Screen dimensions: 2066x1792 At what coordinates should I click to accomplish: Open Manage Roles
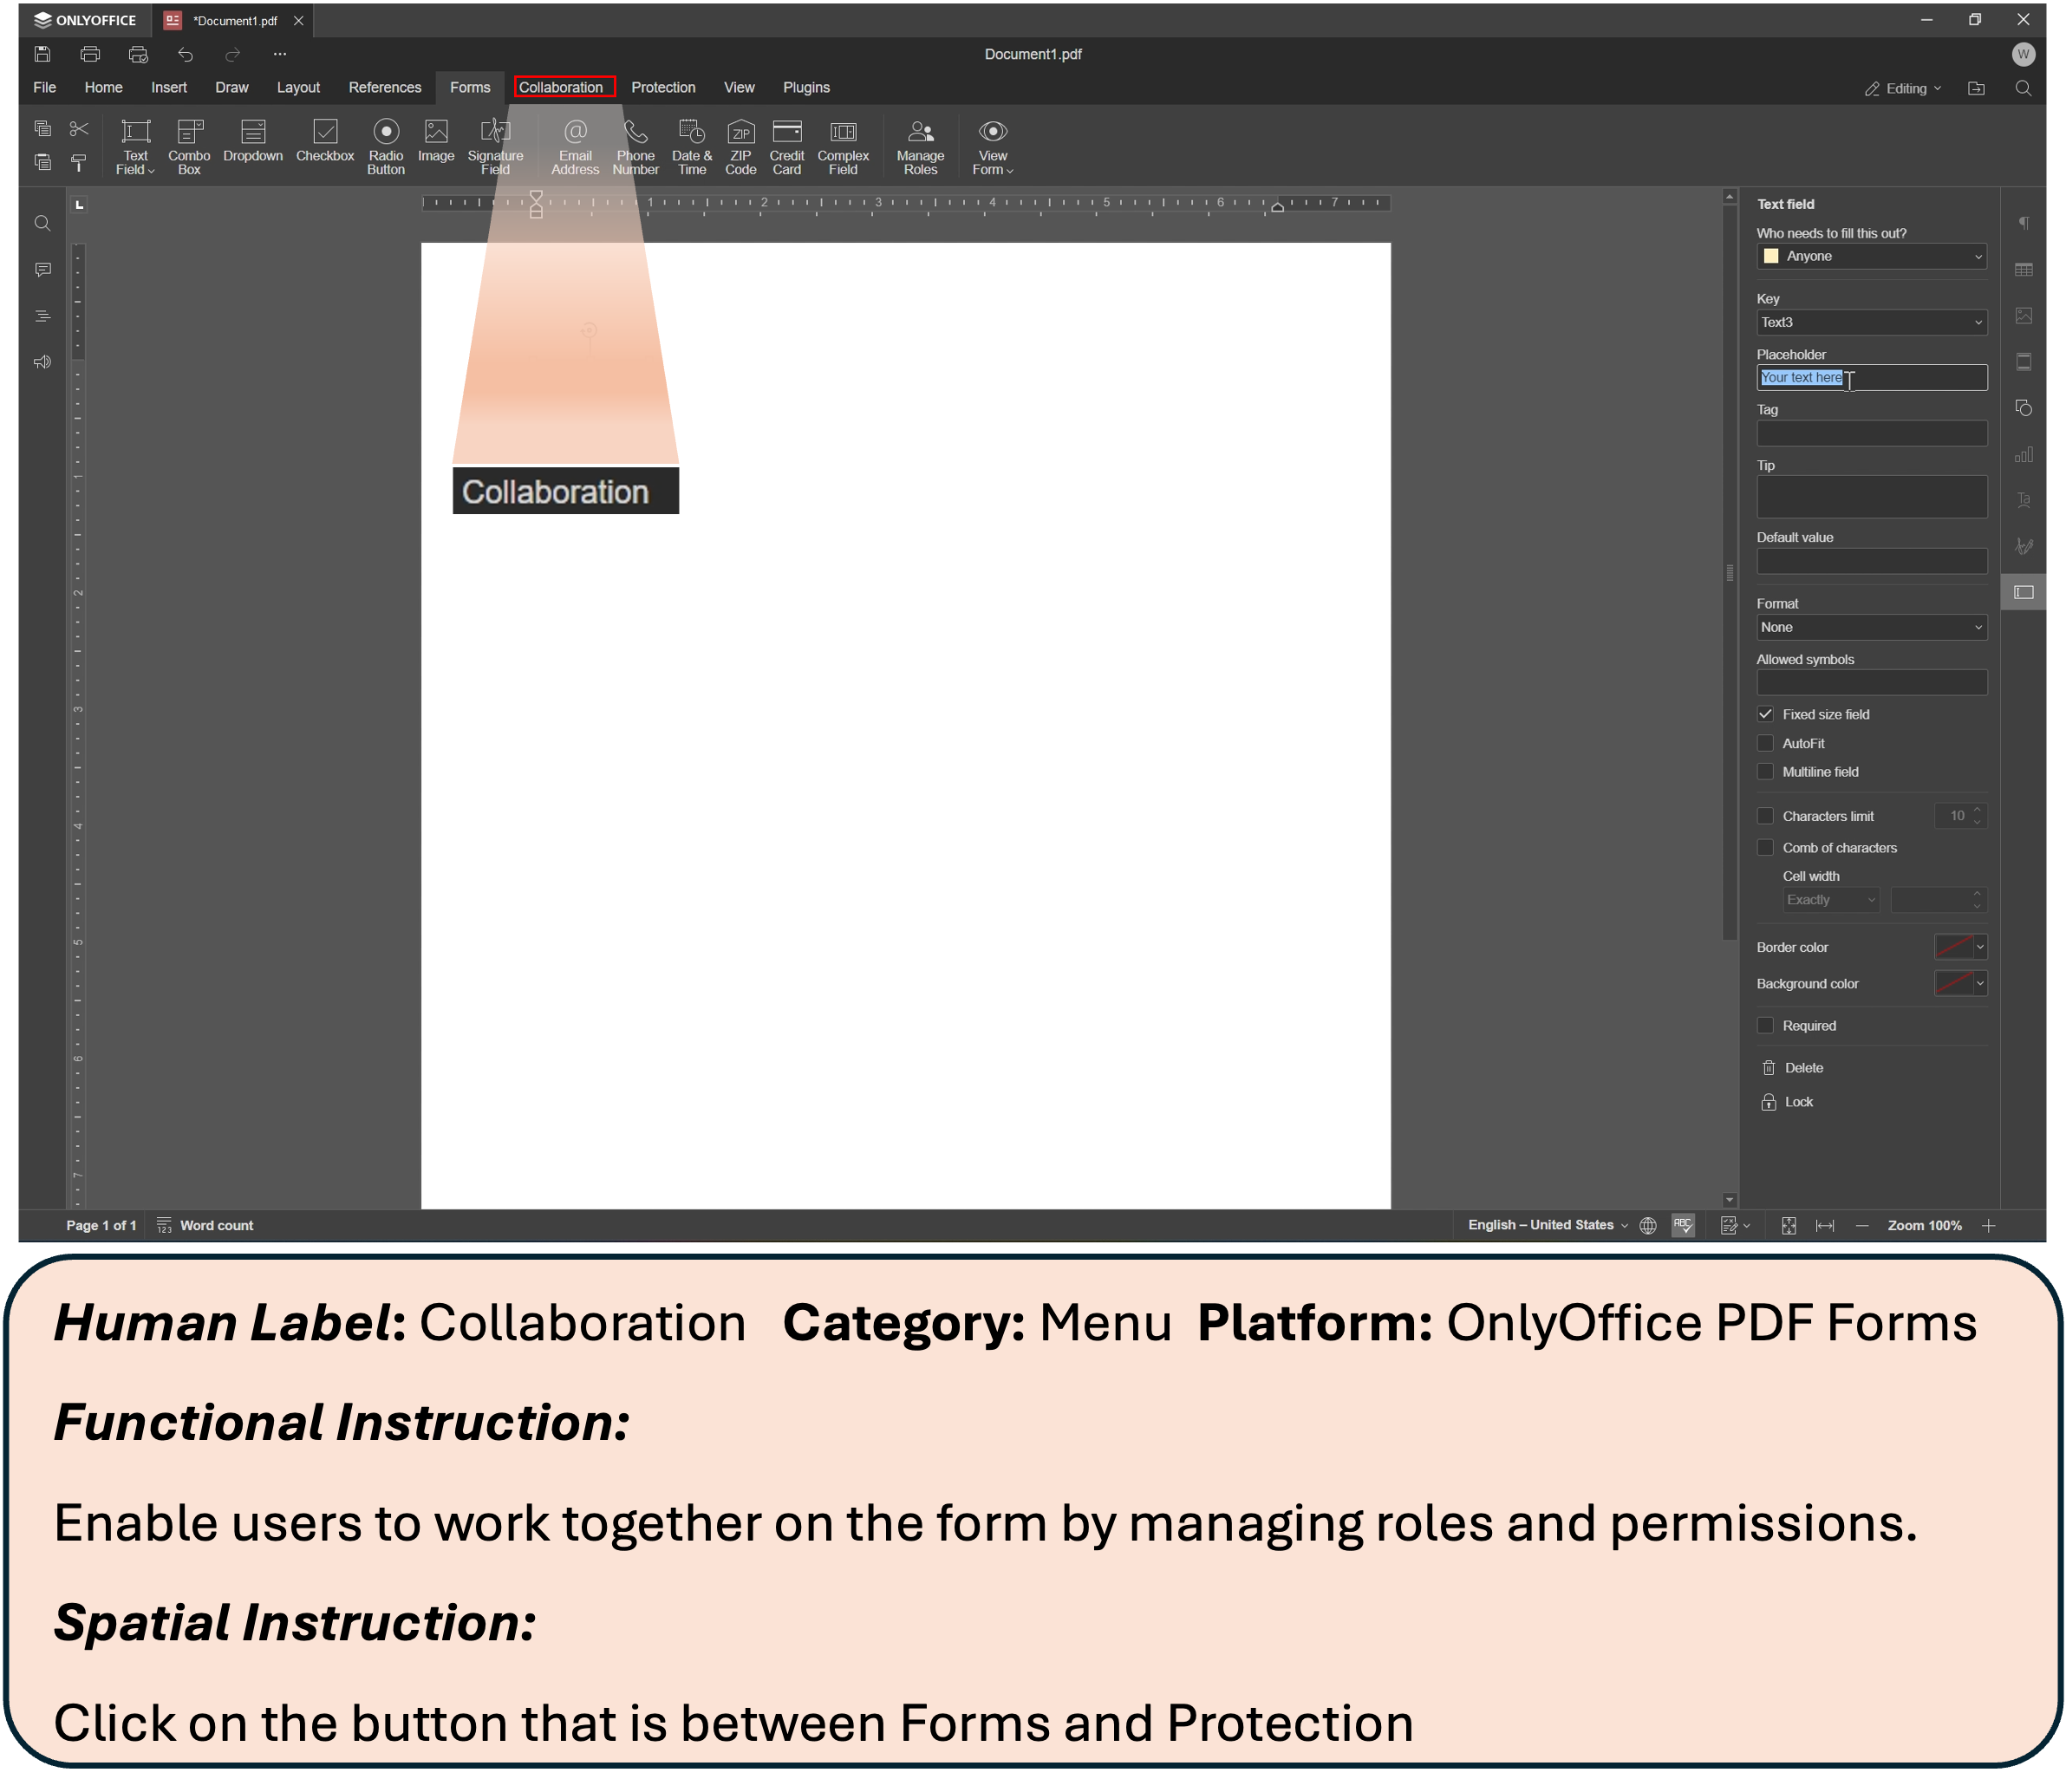(x=920, y=146)
